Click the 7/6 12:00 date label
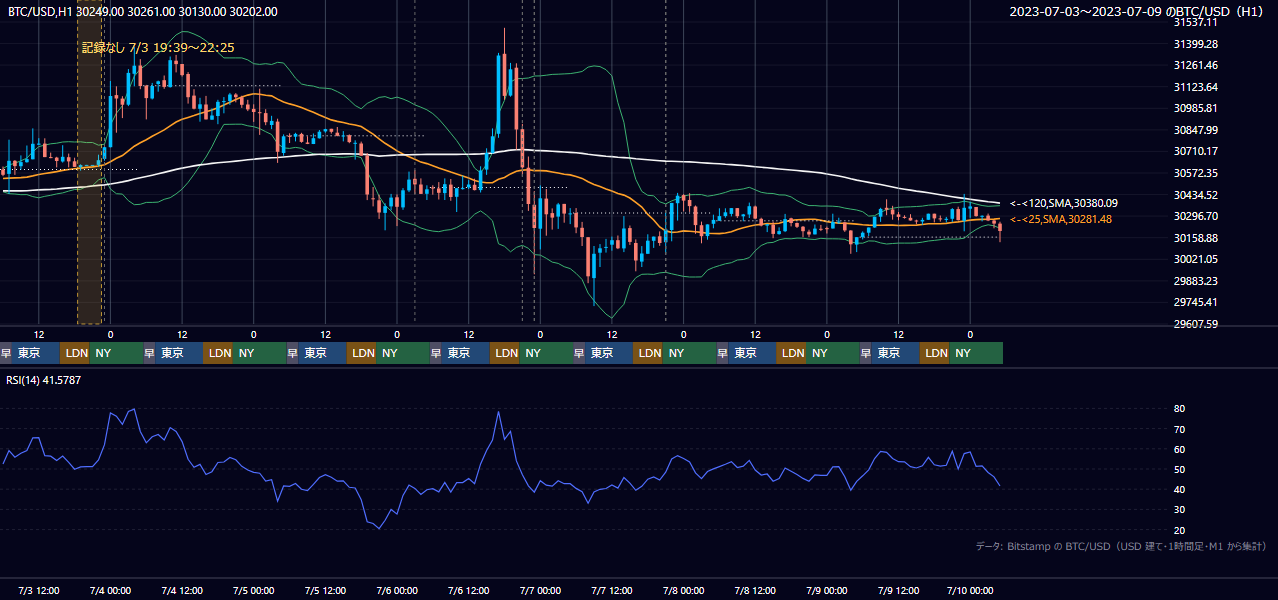Screen dimensions: 1278x600 coord(468,590)
